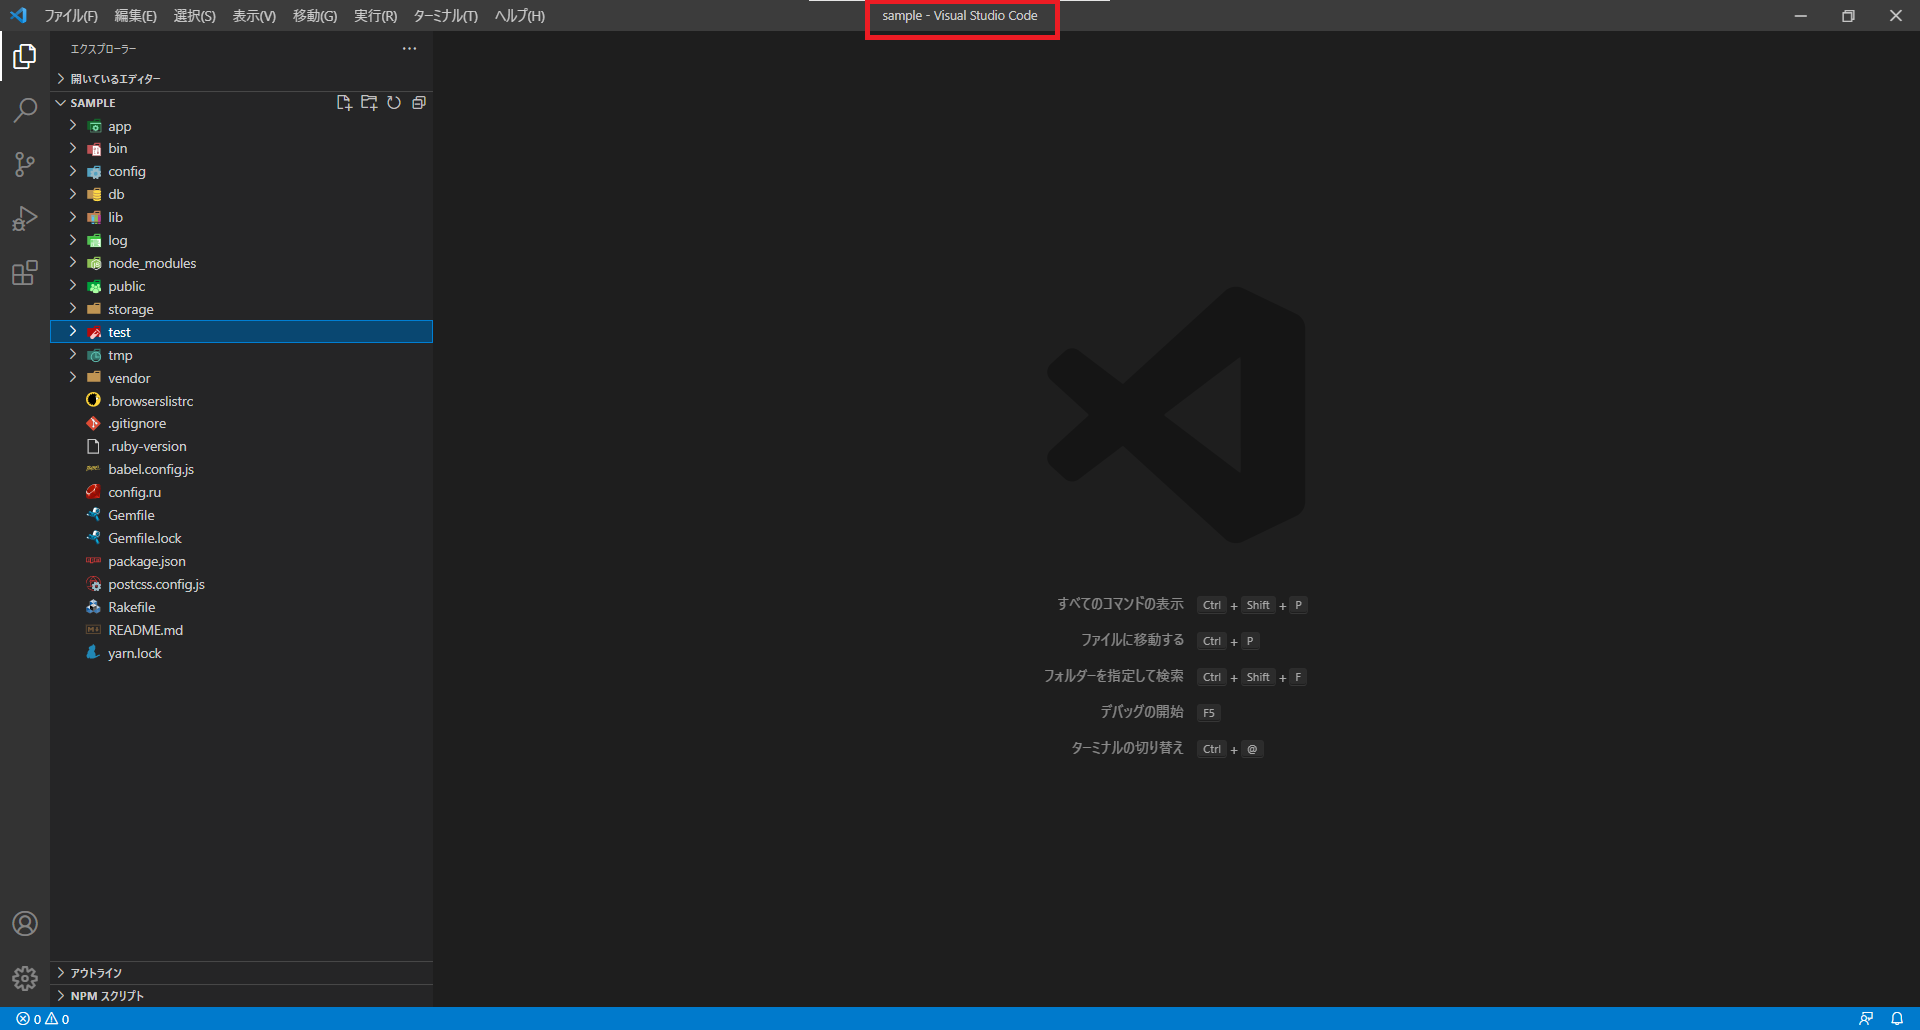Open the ファイル(F) menu
The width and height of the screenshot is (1920, 1030).
(x=71, y=16)
